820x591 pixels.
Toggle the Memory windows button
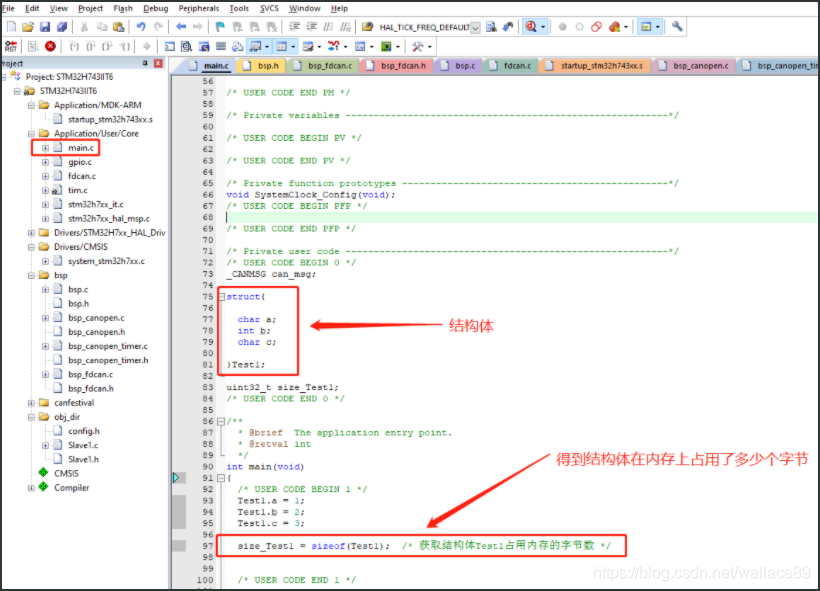(281, 47)
